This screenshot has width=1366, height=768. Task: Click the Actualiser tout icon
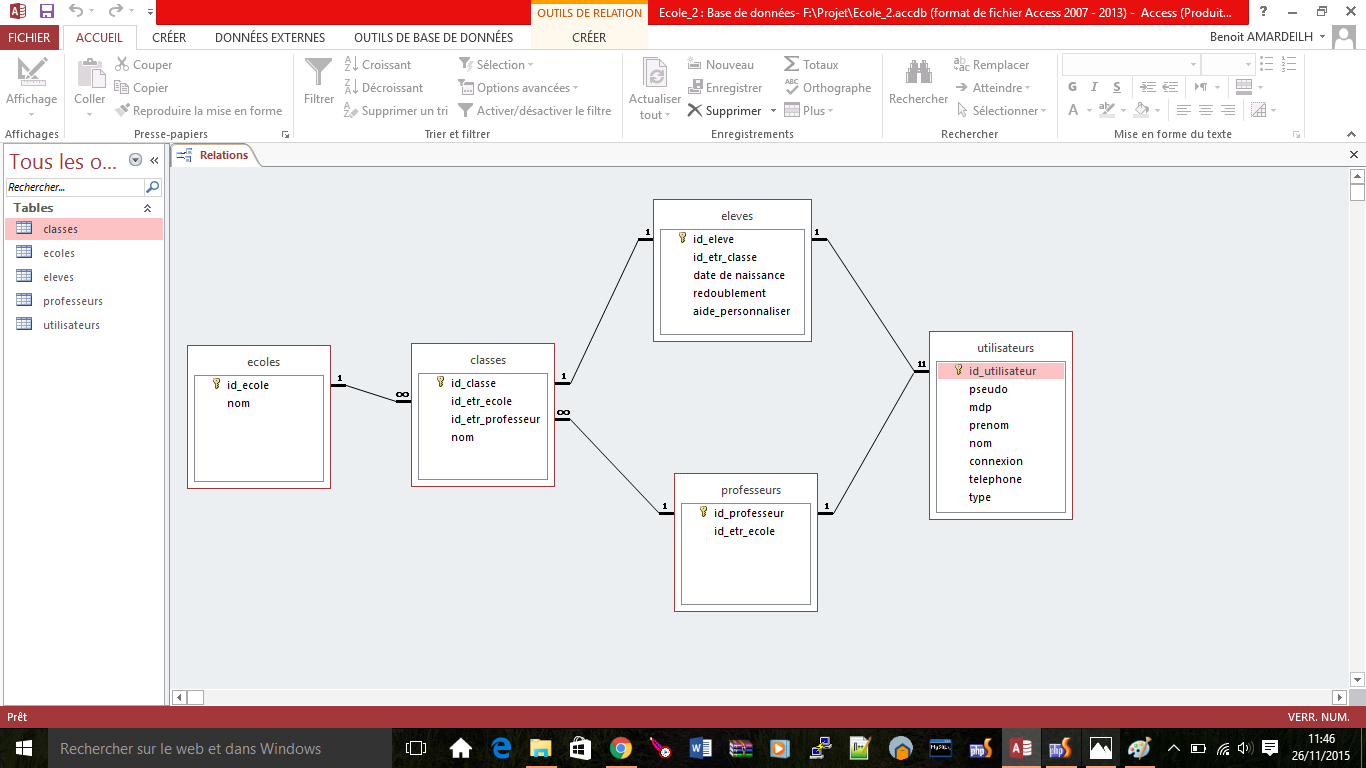click(654, 74)
